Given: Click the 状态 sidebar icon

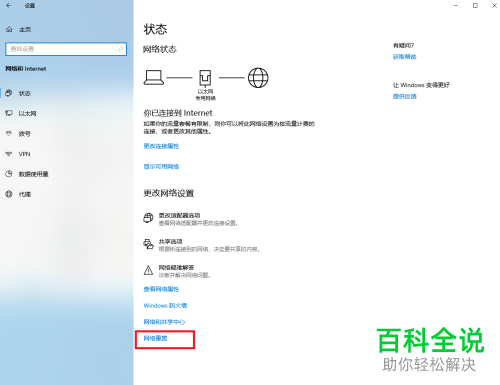Looking at the screenshot, I should coord(9,93).
